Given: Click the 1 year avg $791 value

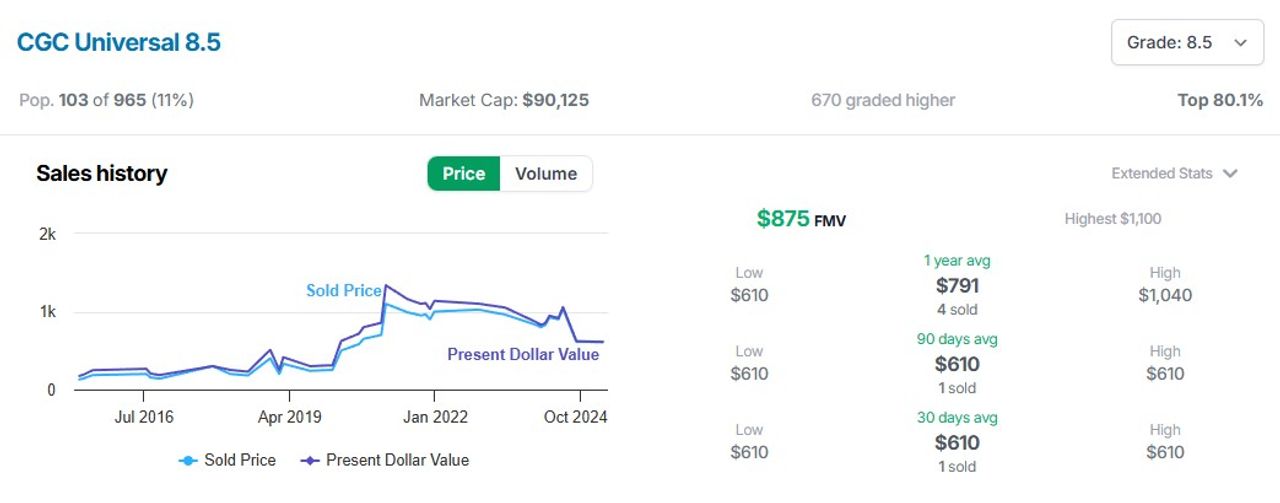Looking at the screenshot, I should tap(957, 286).
